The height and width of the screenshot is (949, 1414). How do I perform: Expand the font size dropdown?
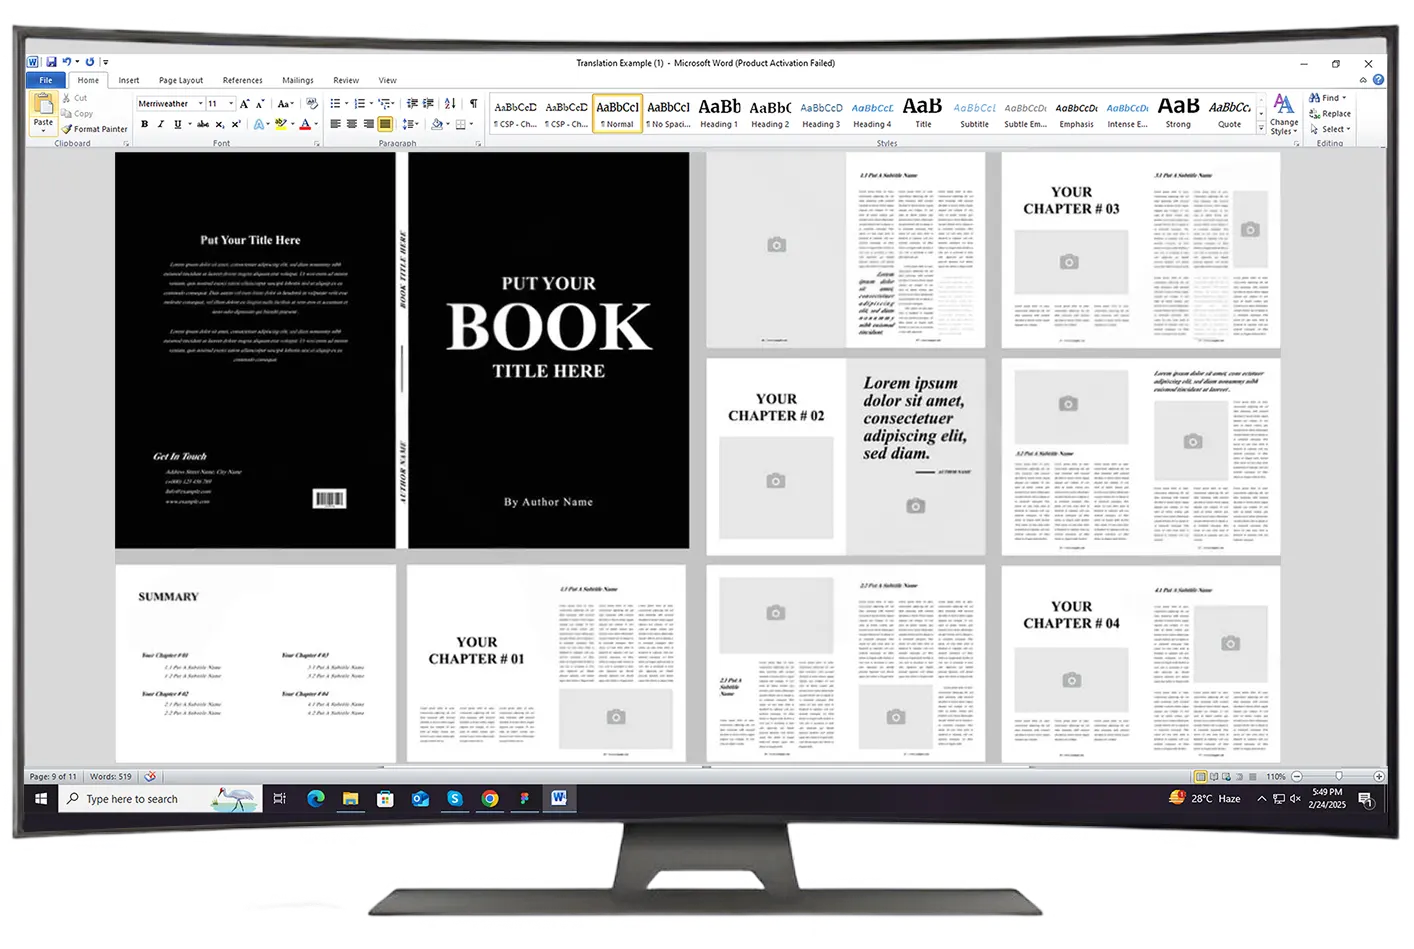(231, 103)
